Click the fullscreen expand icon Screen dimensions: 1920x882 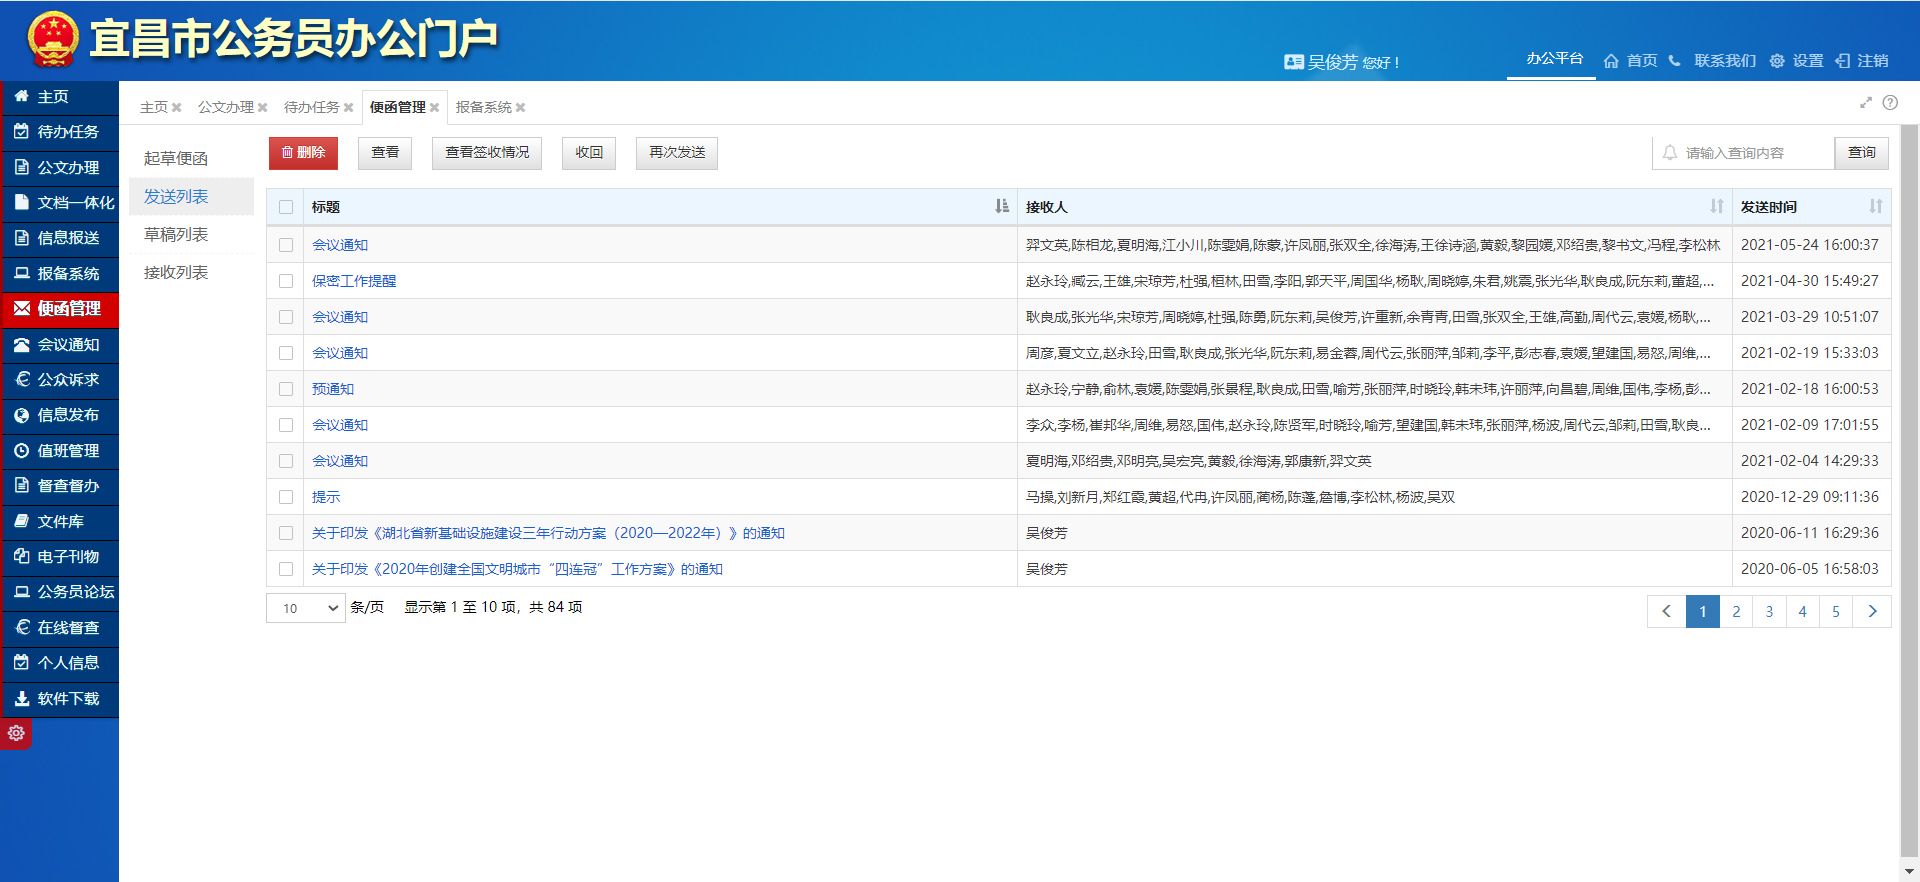click(x=1865, y=103)
